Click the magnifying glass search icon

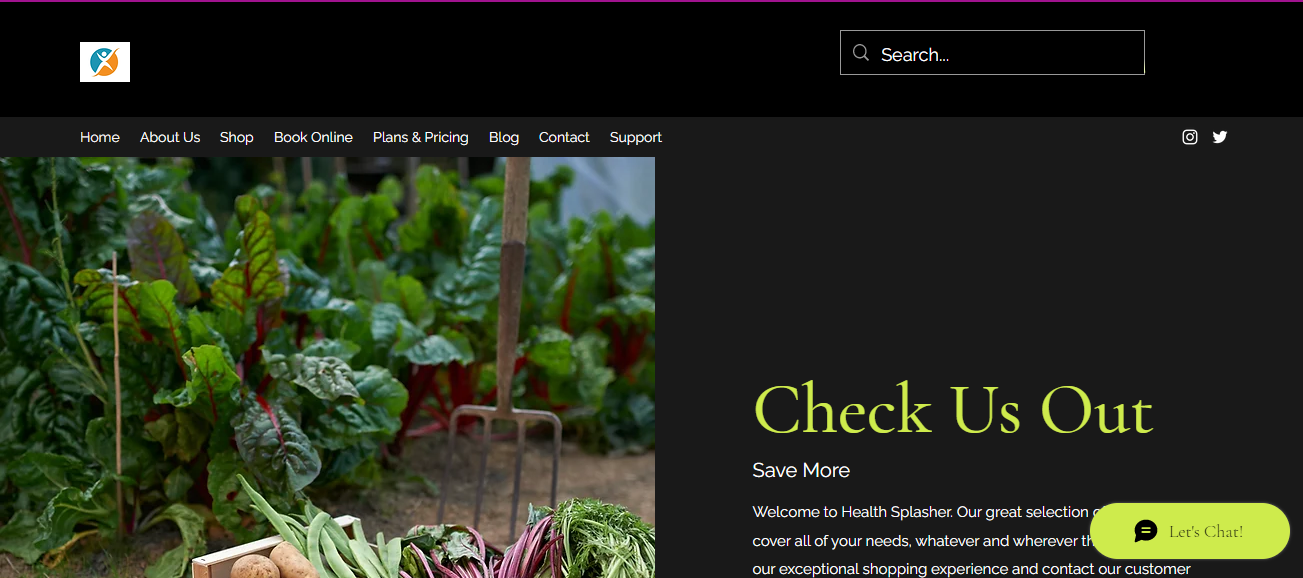tap(861, 53)
